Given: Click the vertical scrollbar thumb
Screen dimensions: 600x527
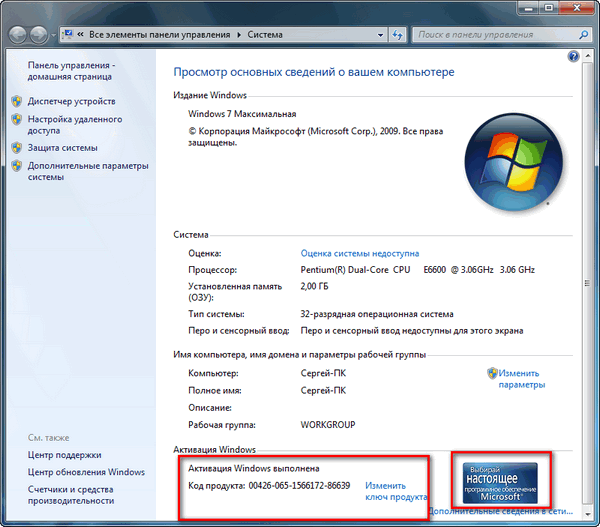Looking at the screenshot, I should coord(587,283).
